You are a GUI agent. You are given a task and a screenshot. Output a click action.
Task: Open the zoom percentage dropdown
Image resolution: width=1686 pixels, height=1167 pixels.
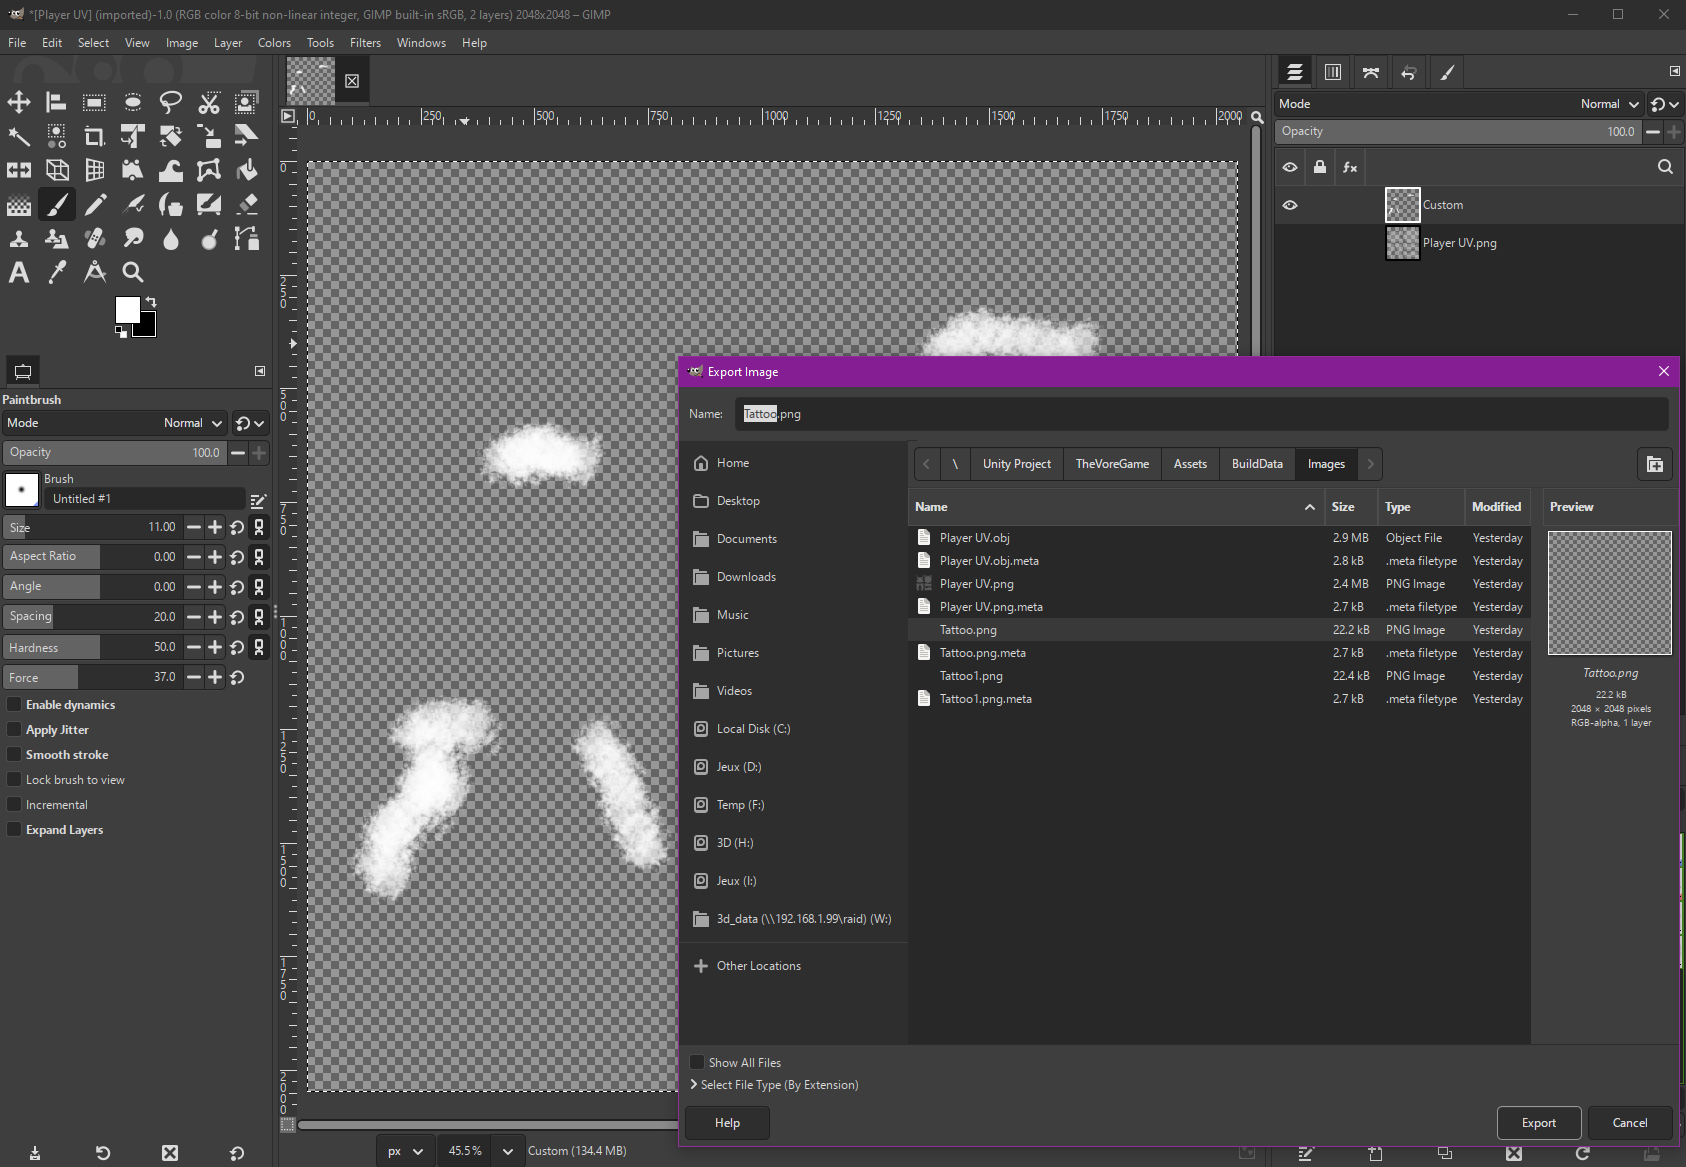coord(508,1151)
